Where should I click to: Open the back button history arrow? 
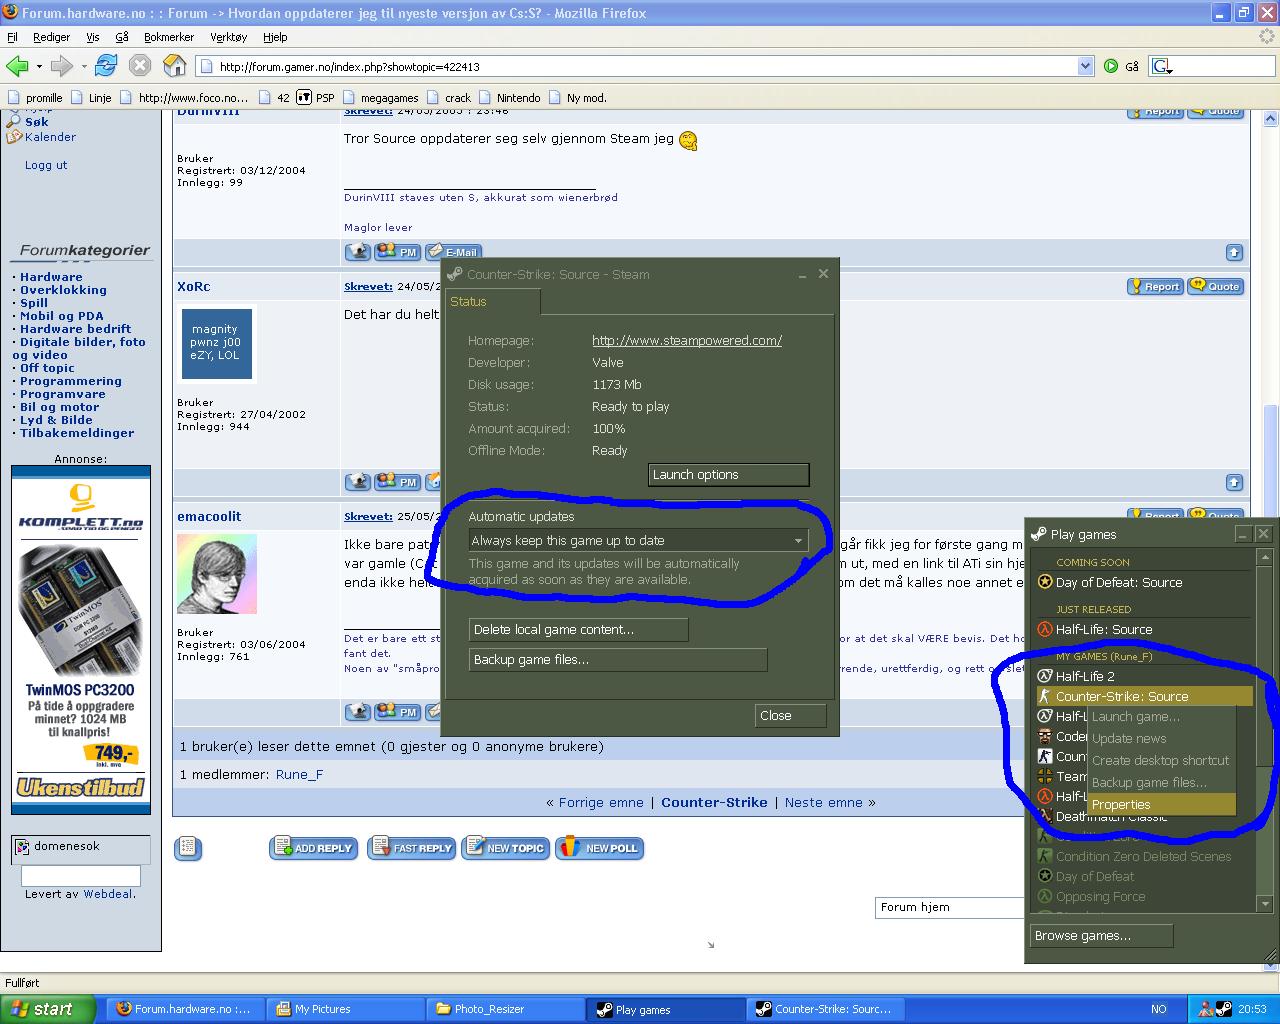39,67
